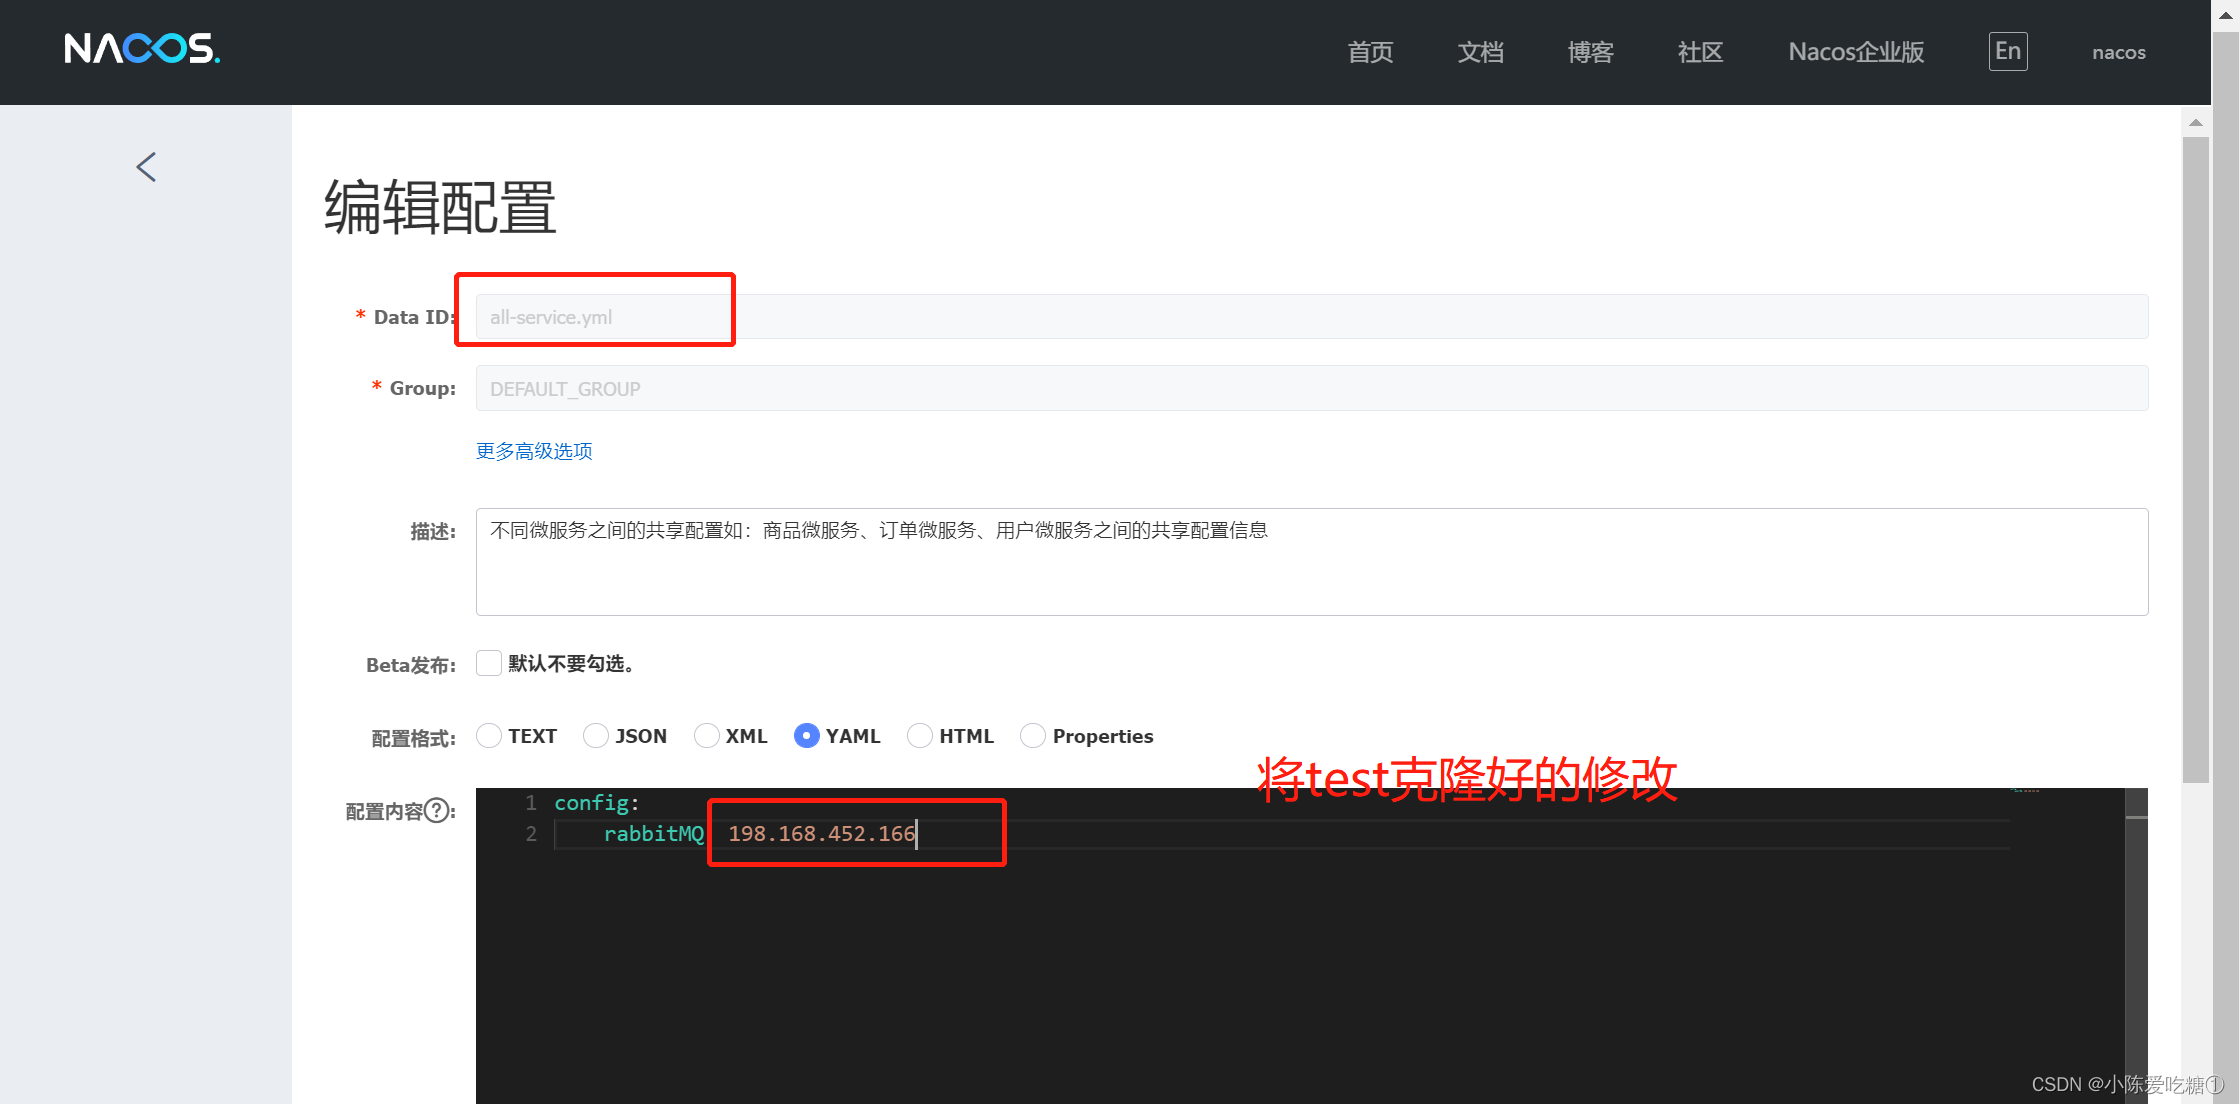Open the 文档 menu item
The image size is (2240, 1104).
pyautogui.click(x=1480, y=52)
